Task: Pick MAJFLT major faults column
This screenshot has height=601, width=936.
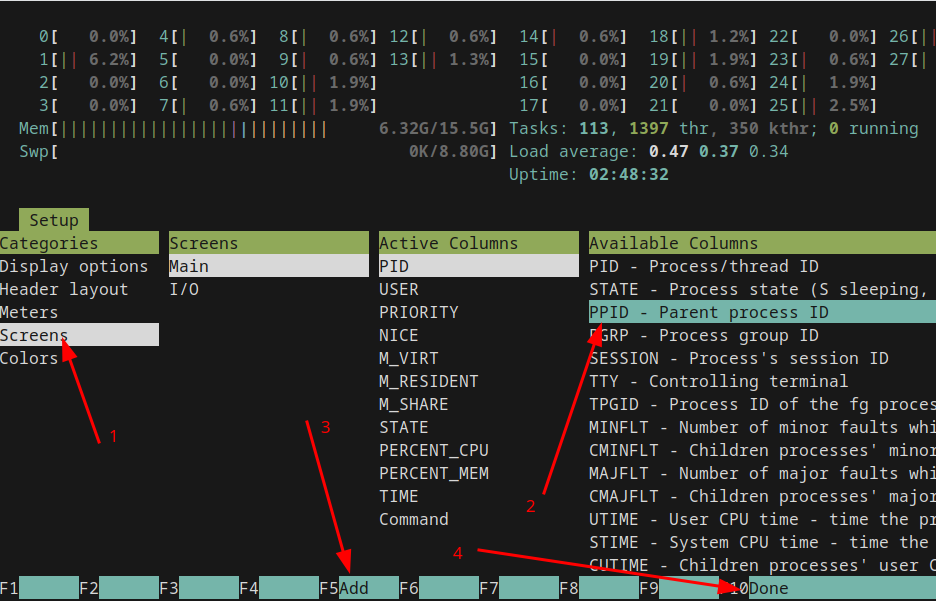Action: [762, 473]
